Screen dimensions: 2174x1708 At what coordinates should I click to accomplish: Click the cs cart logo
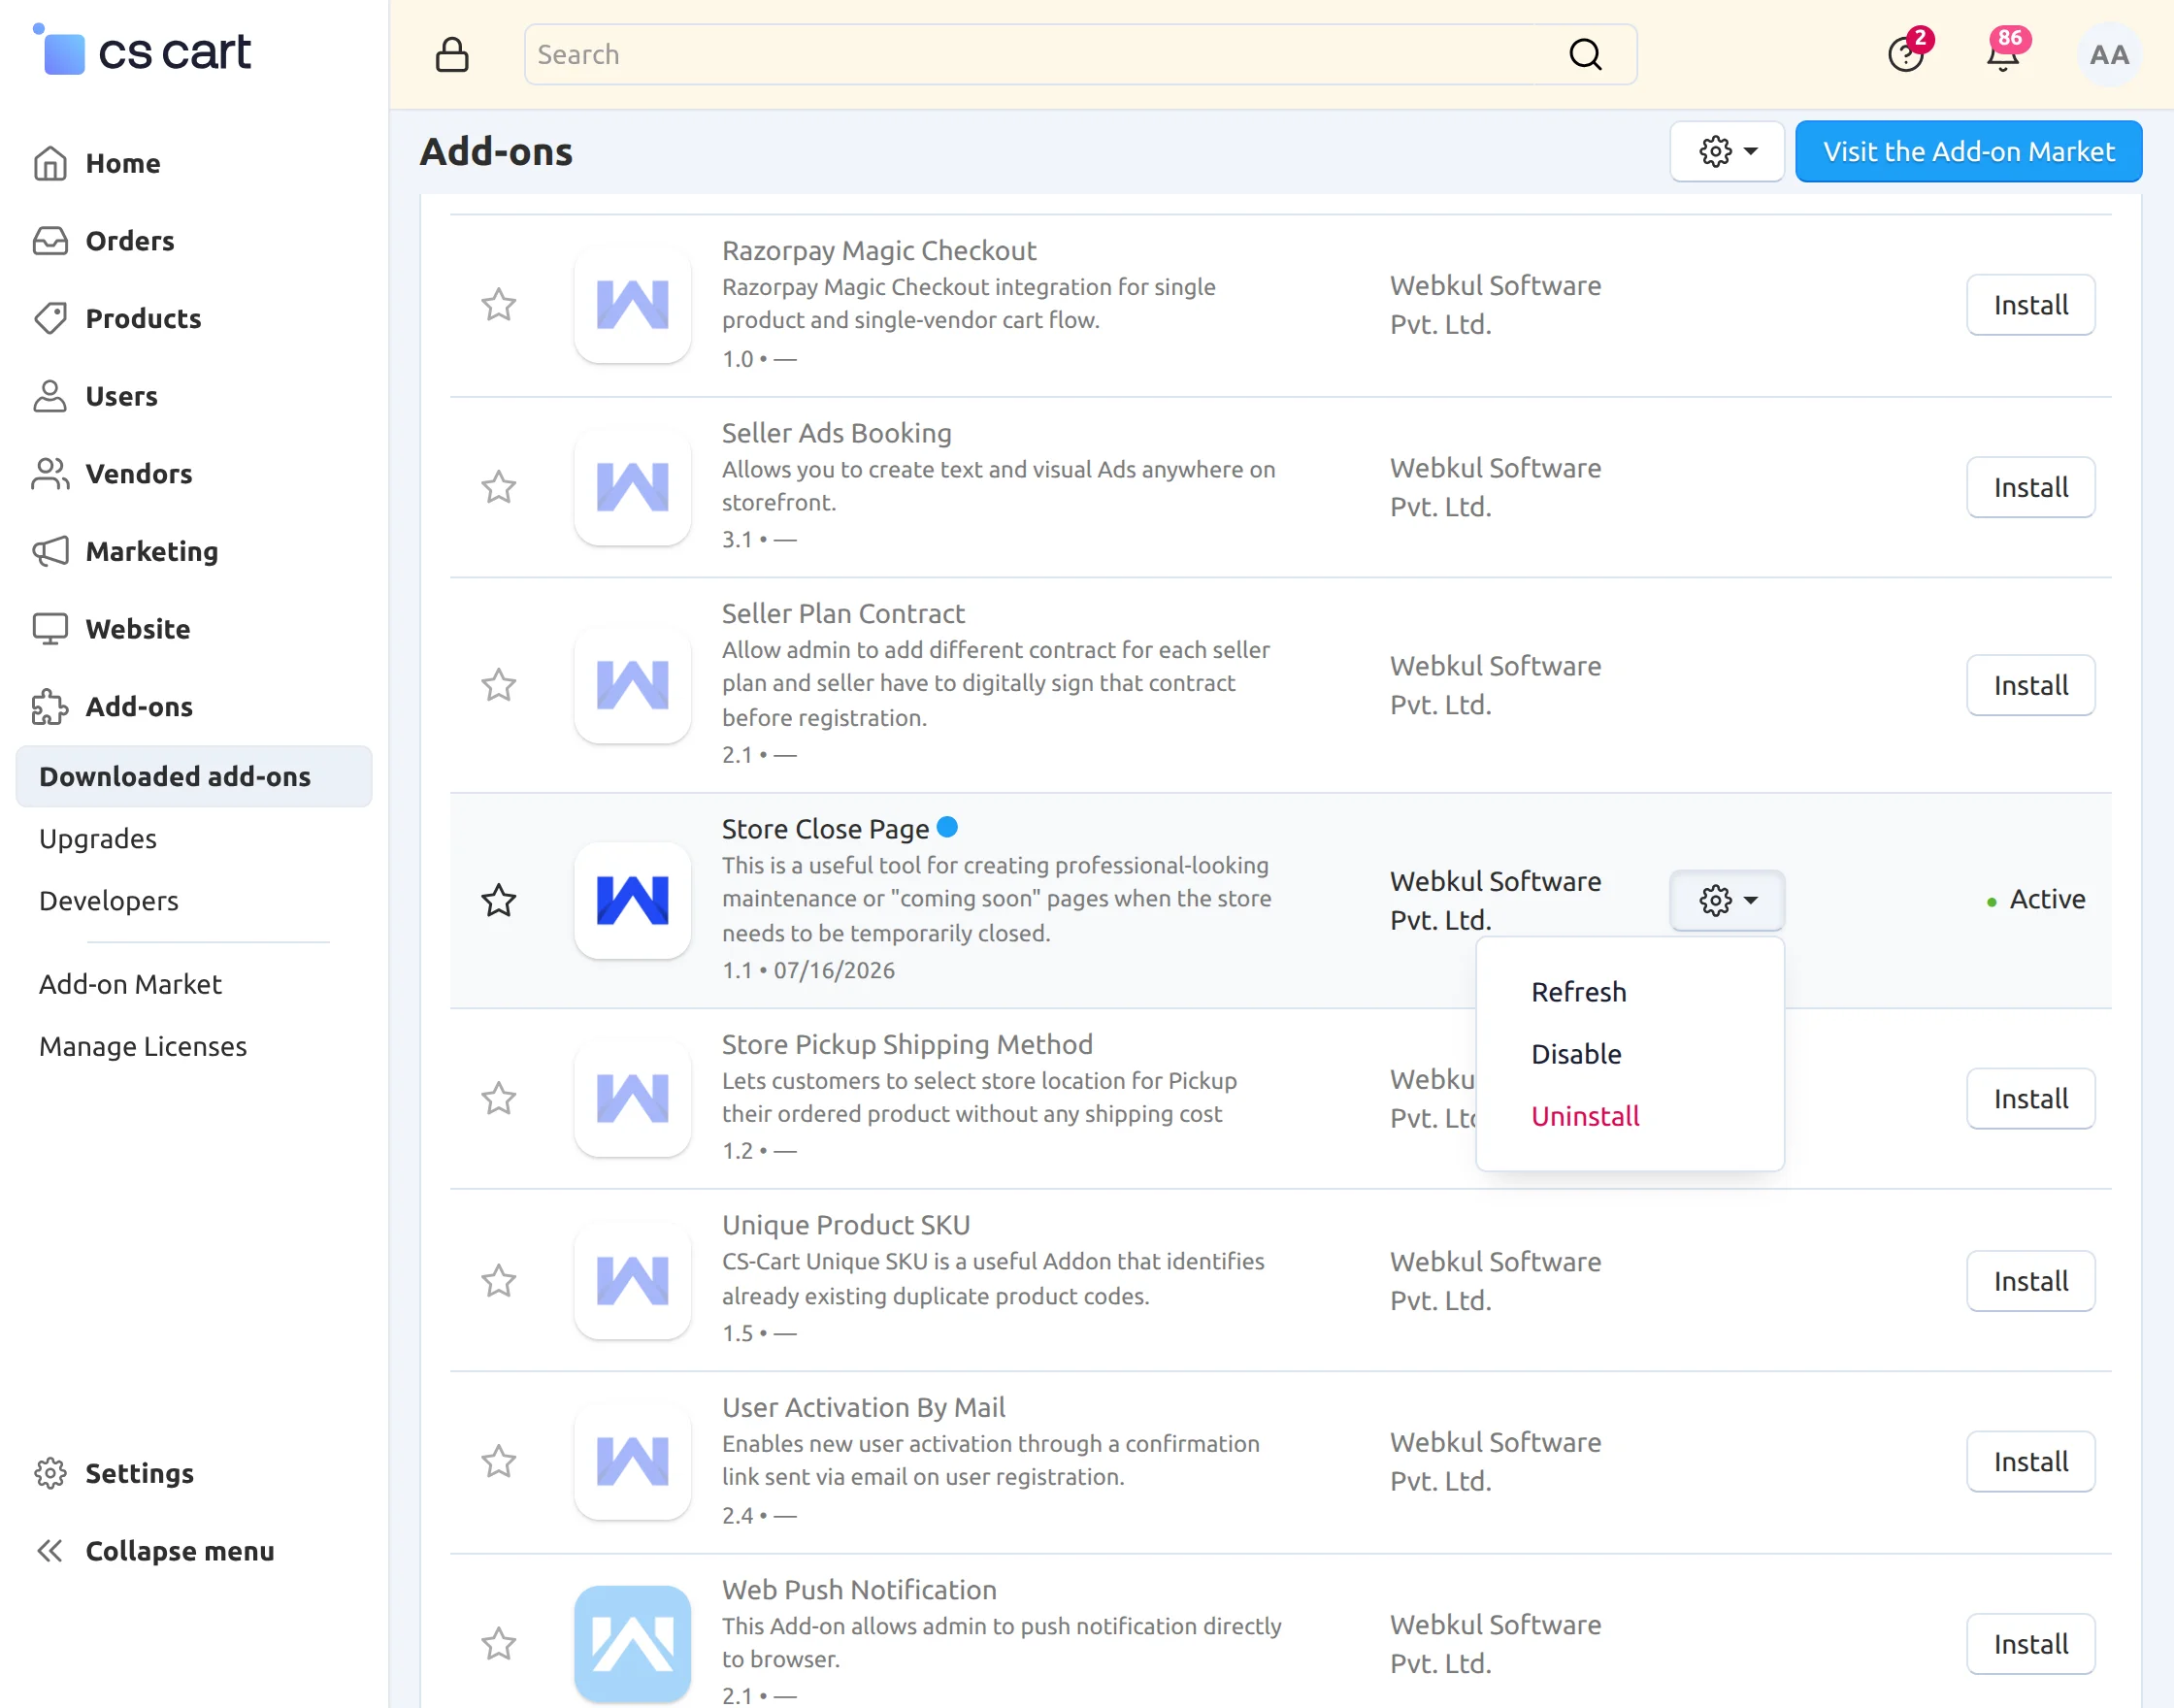pos(142,51)
